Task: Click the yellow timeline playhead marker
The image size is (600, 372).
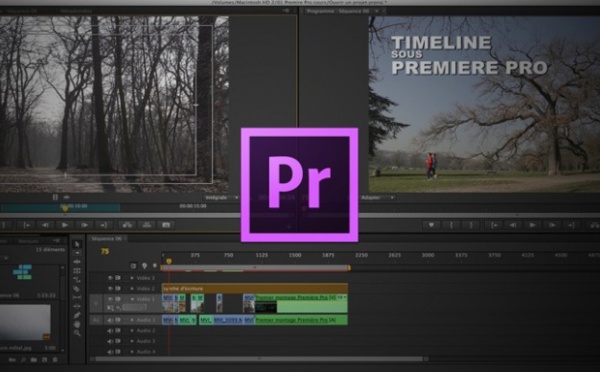Action: pyautogui.click(x=169, y=261)
